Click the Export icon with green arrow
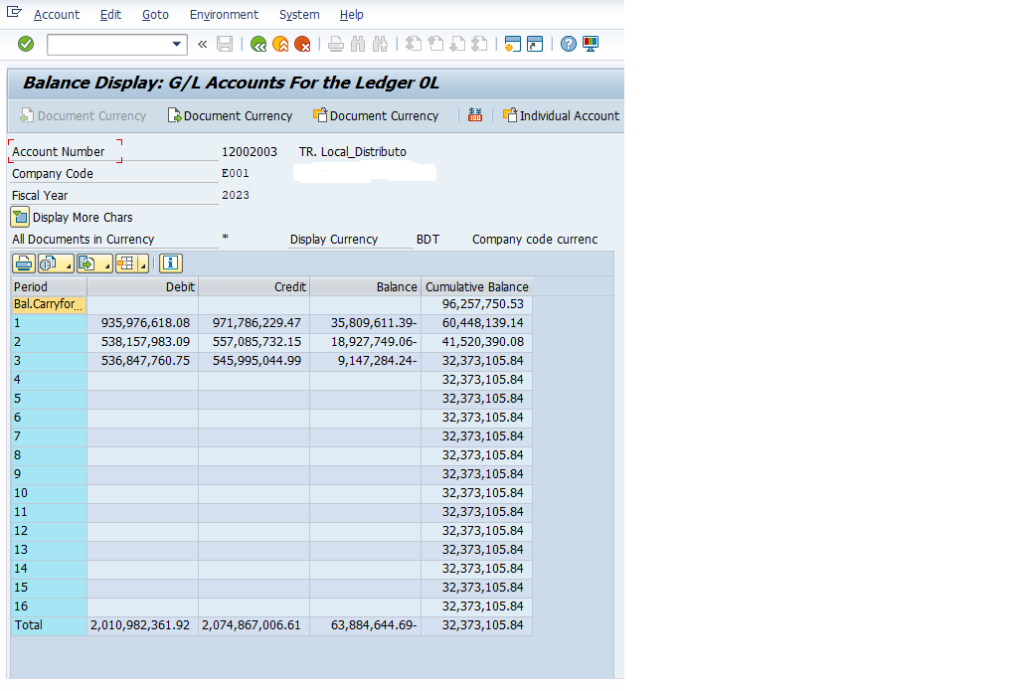The image size is (1024, 691). click(85, 263)
